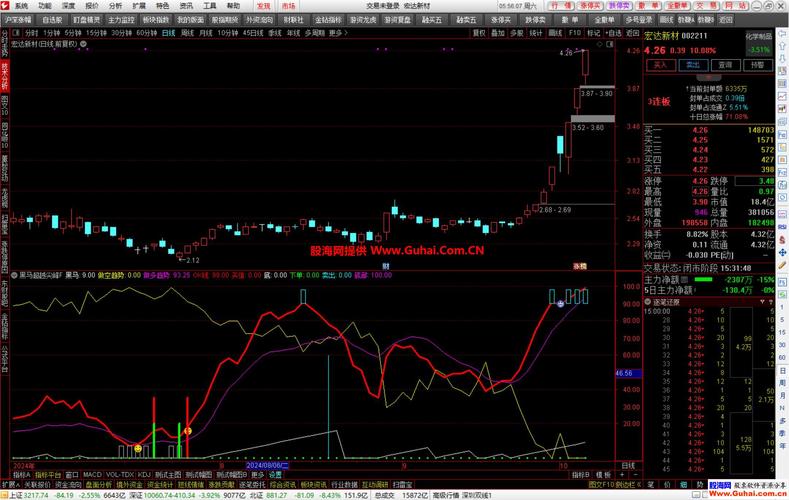This screenshot has height=500, width=789.
Task: Open the 资金流向 bottom tab
Action: click(68, 485)
